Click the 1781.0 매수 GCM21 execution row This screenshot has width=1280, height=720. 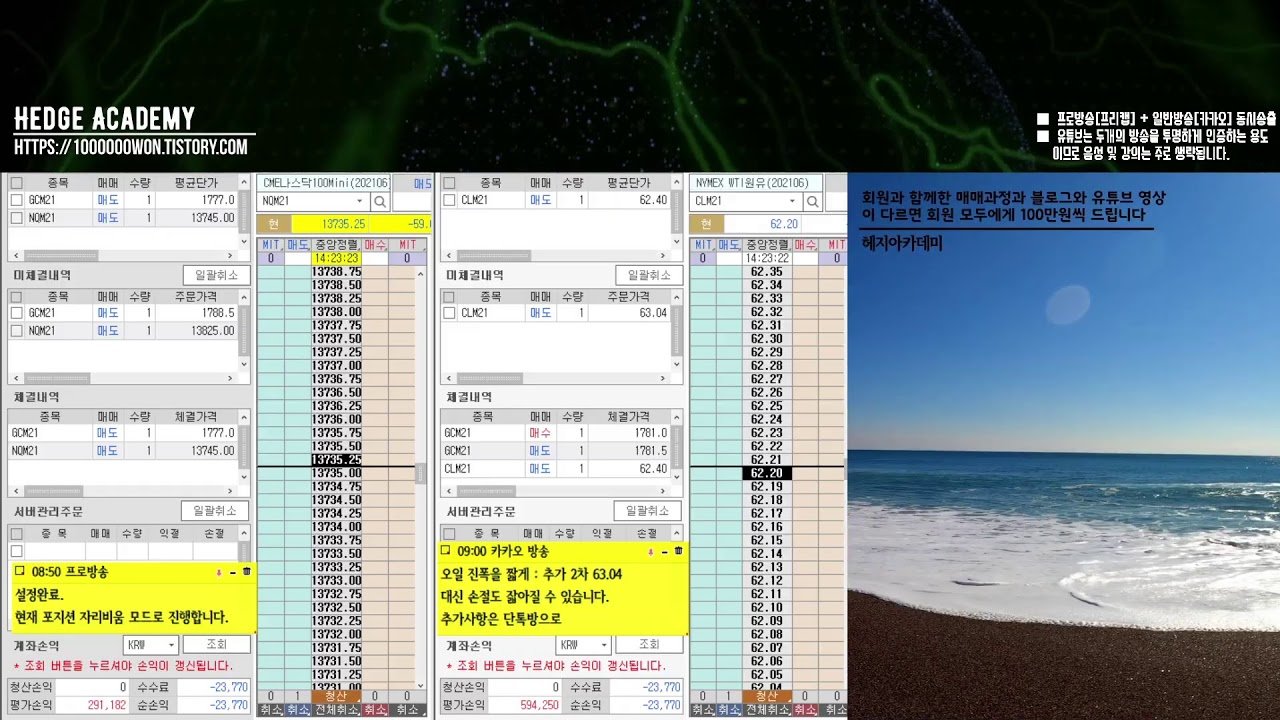556,433
